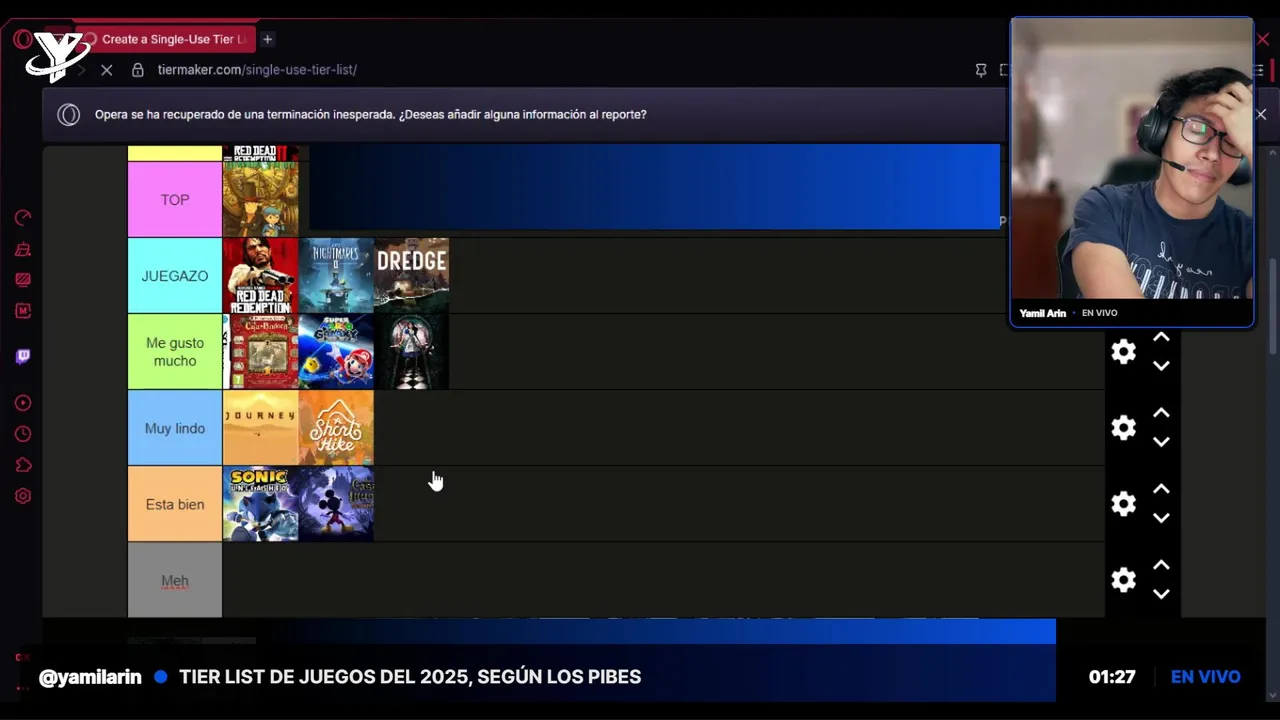The width and height of the screenshot is (1280, 720).
Task: Move Muy lindo row up
Action: click(x=1161, y=413)
